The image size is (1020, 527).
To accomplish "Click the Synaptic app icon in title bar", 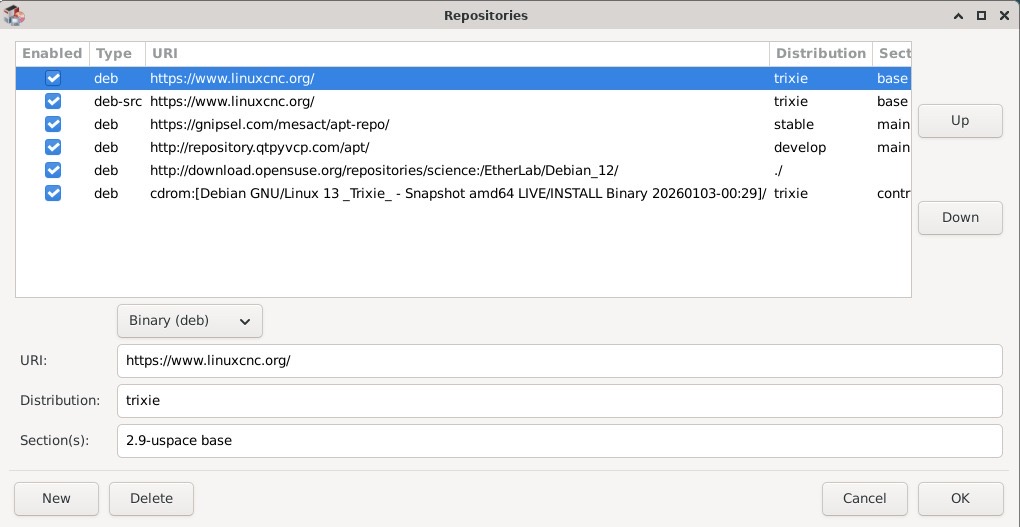I will [x=15, y=15].
